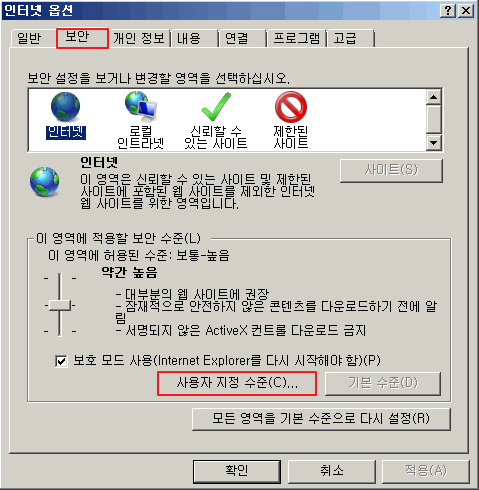This screenshot has width=479, height=490.
Task: Switch to the 일반 tab
Action: pos(29,39)
